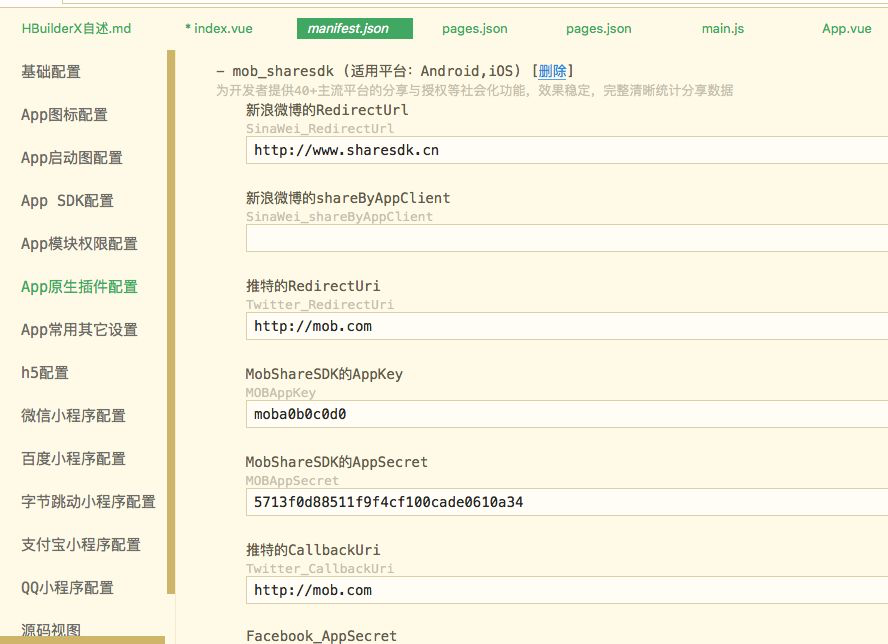888x644 pixels.
Task: Open the App.vue tab
Action: [846, 29]
